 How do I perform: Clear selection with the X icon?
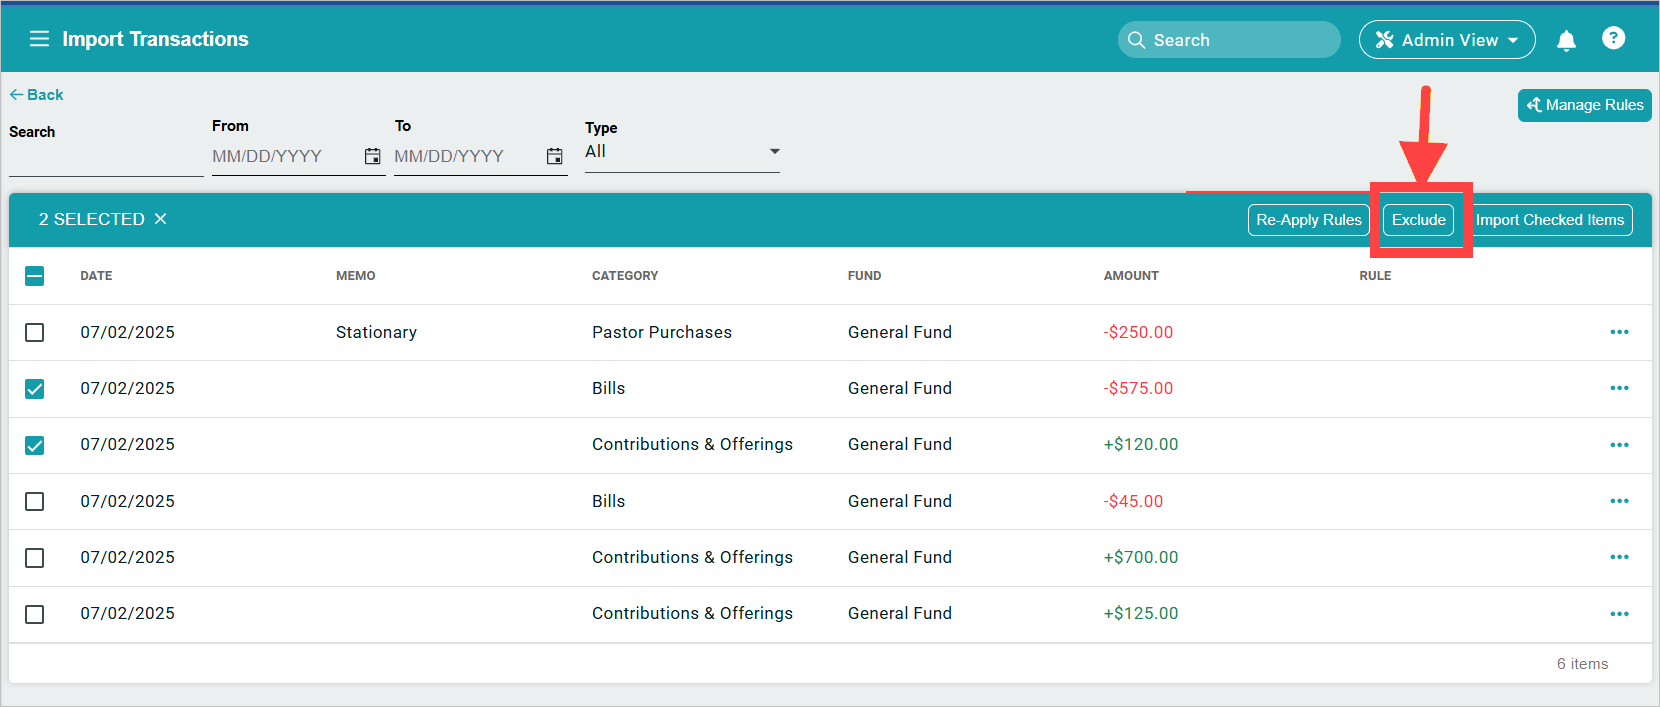[160, 219]
